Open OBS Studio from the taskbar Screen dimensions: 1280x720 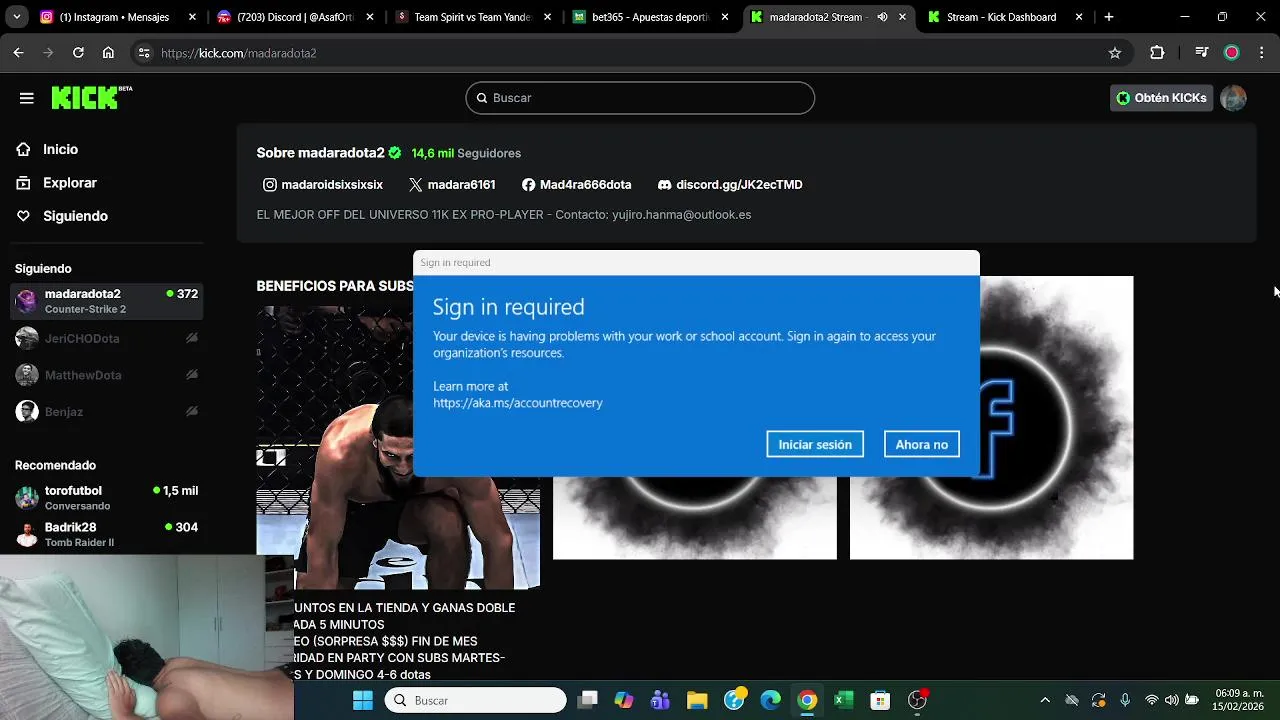pyautogui.click(x=917, y=700)
